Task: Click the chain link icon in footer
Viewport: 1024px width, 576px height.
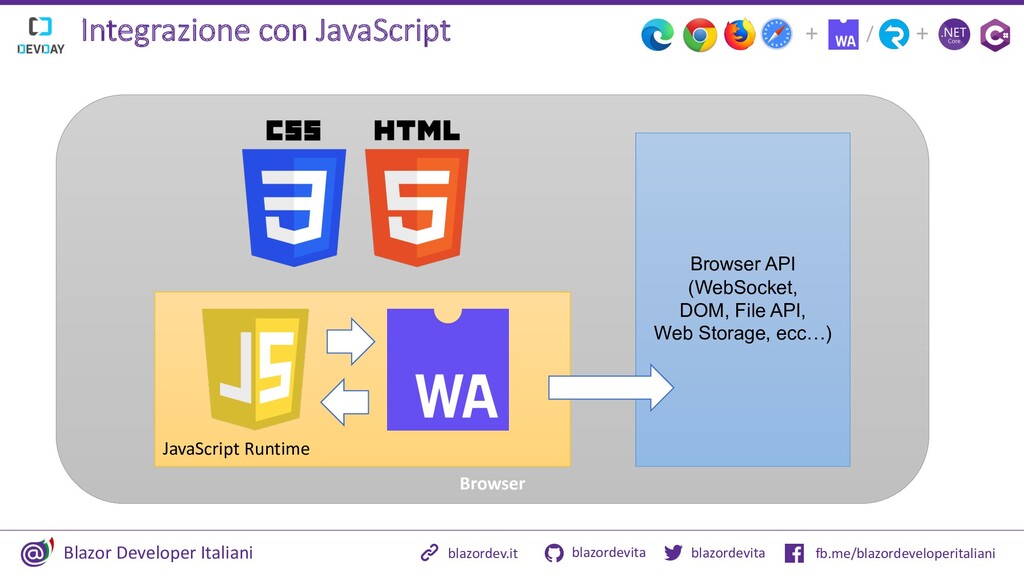Action: point(429,553)
